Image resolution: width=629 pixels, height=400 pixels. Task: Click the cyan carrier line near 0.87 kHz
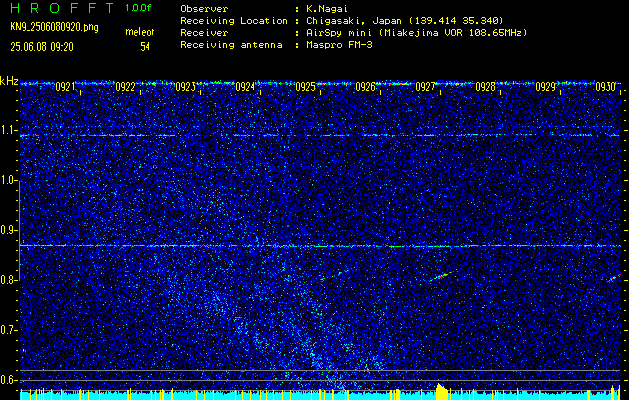click(x=320, y=246)
